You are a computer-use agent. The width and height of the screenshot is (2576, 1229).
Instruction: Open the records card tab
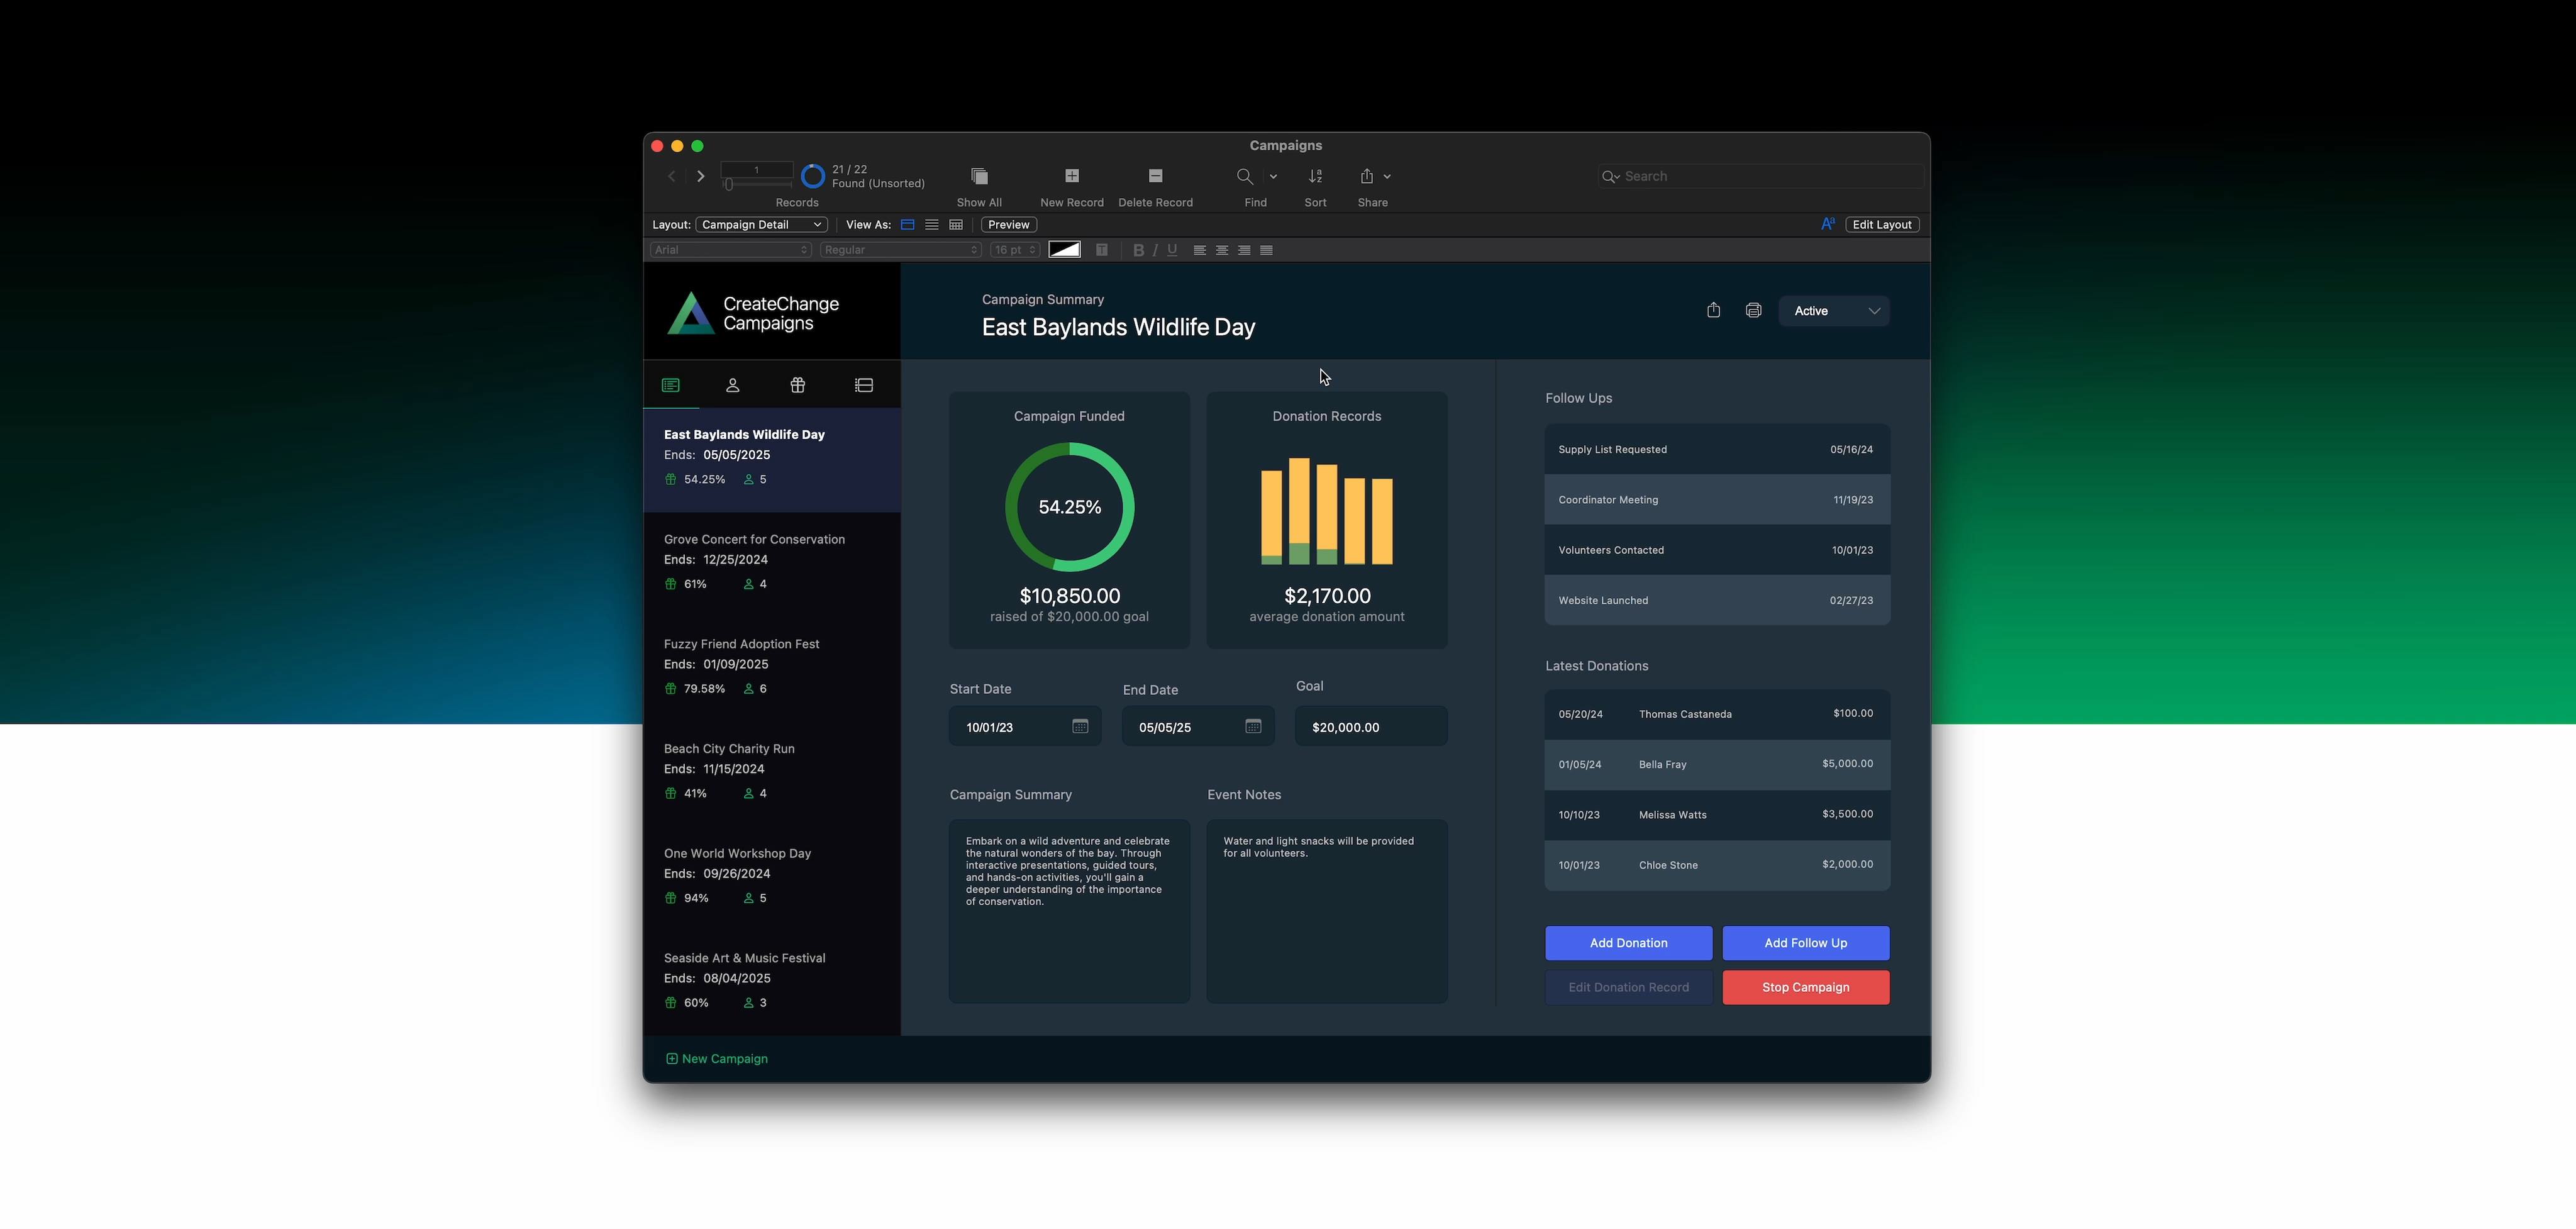click(864, 385)
